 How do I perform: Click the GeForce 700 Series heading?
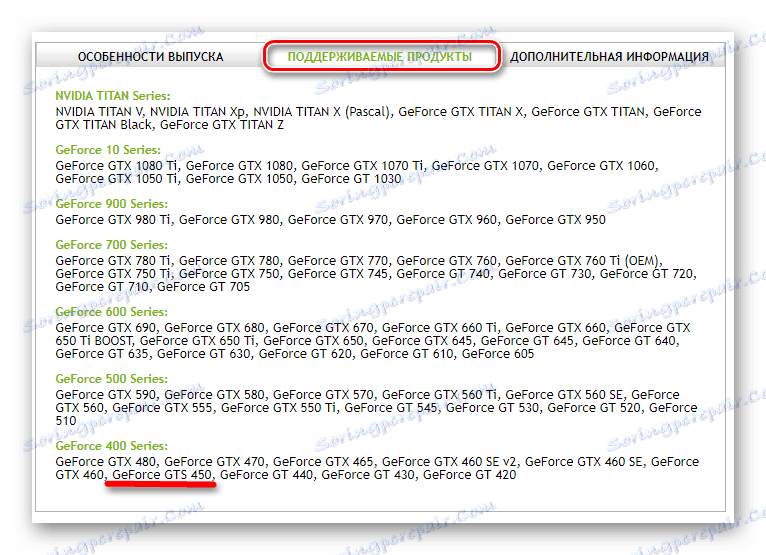tap(111, 244)
